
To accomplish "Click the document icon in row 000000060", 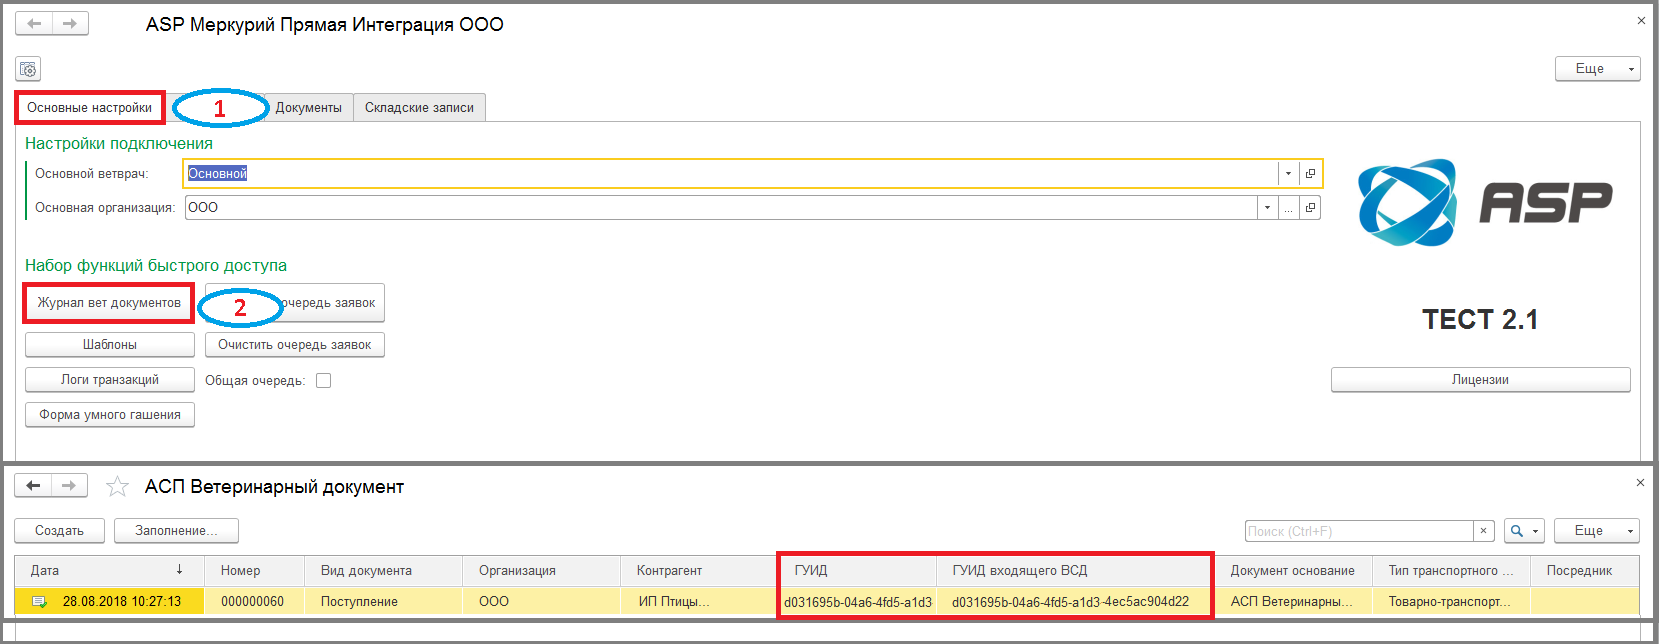I will click(39, 601).
